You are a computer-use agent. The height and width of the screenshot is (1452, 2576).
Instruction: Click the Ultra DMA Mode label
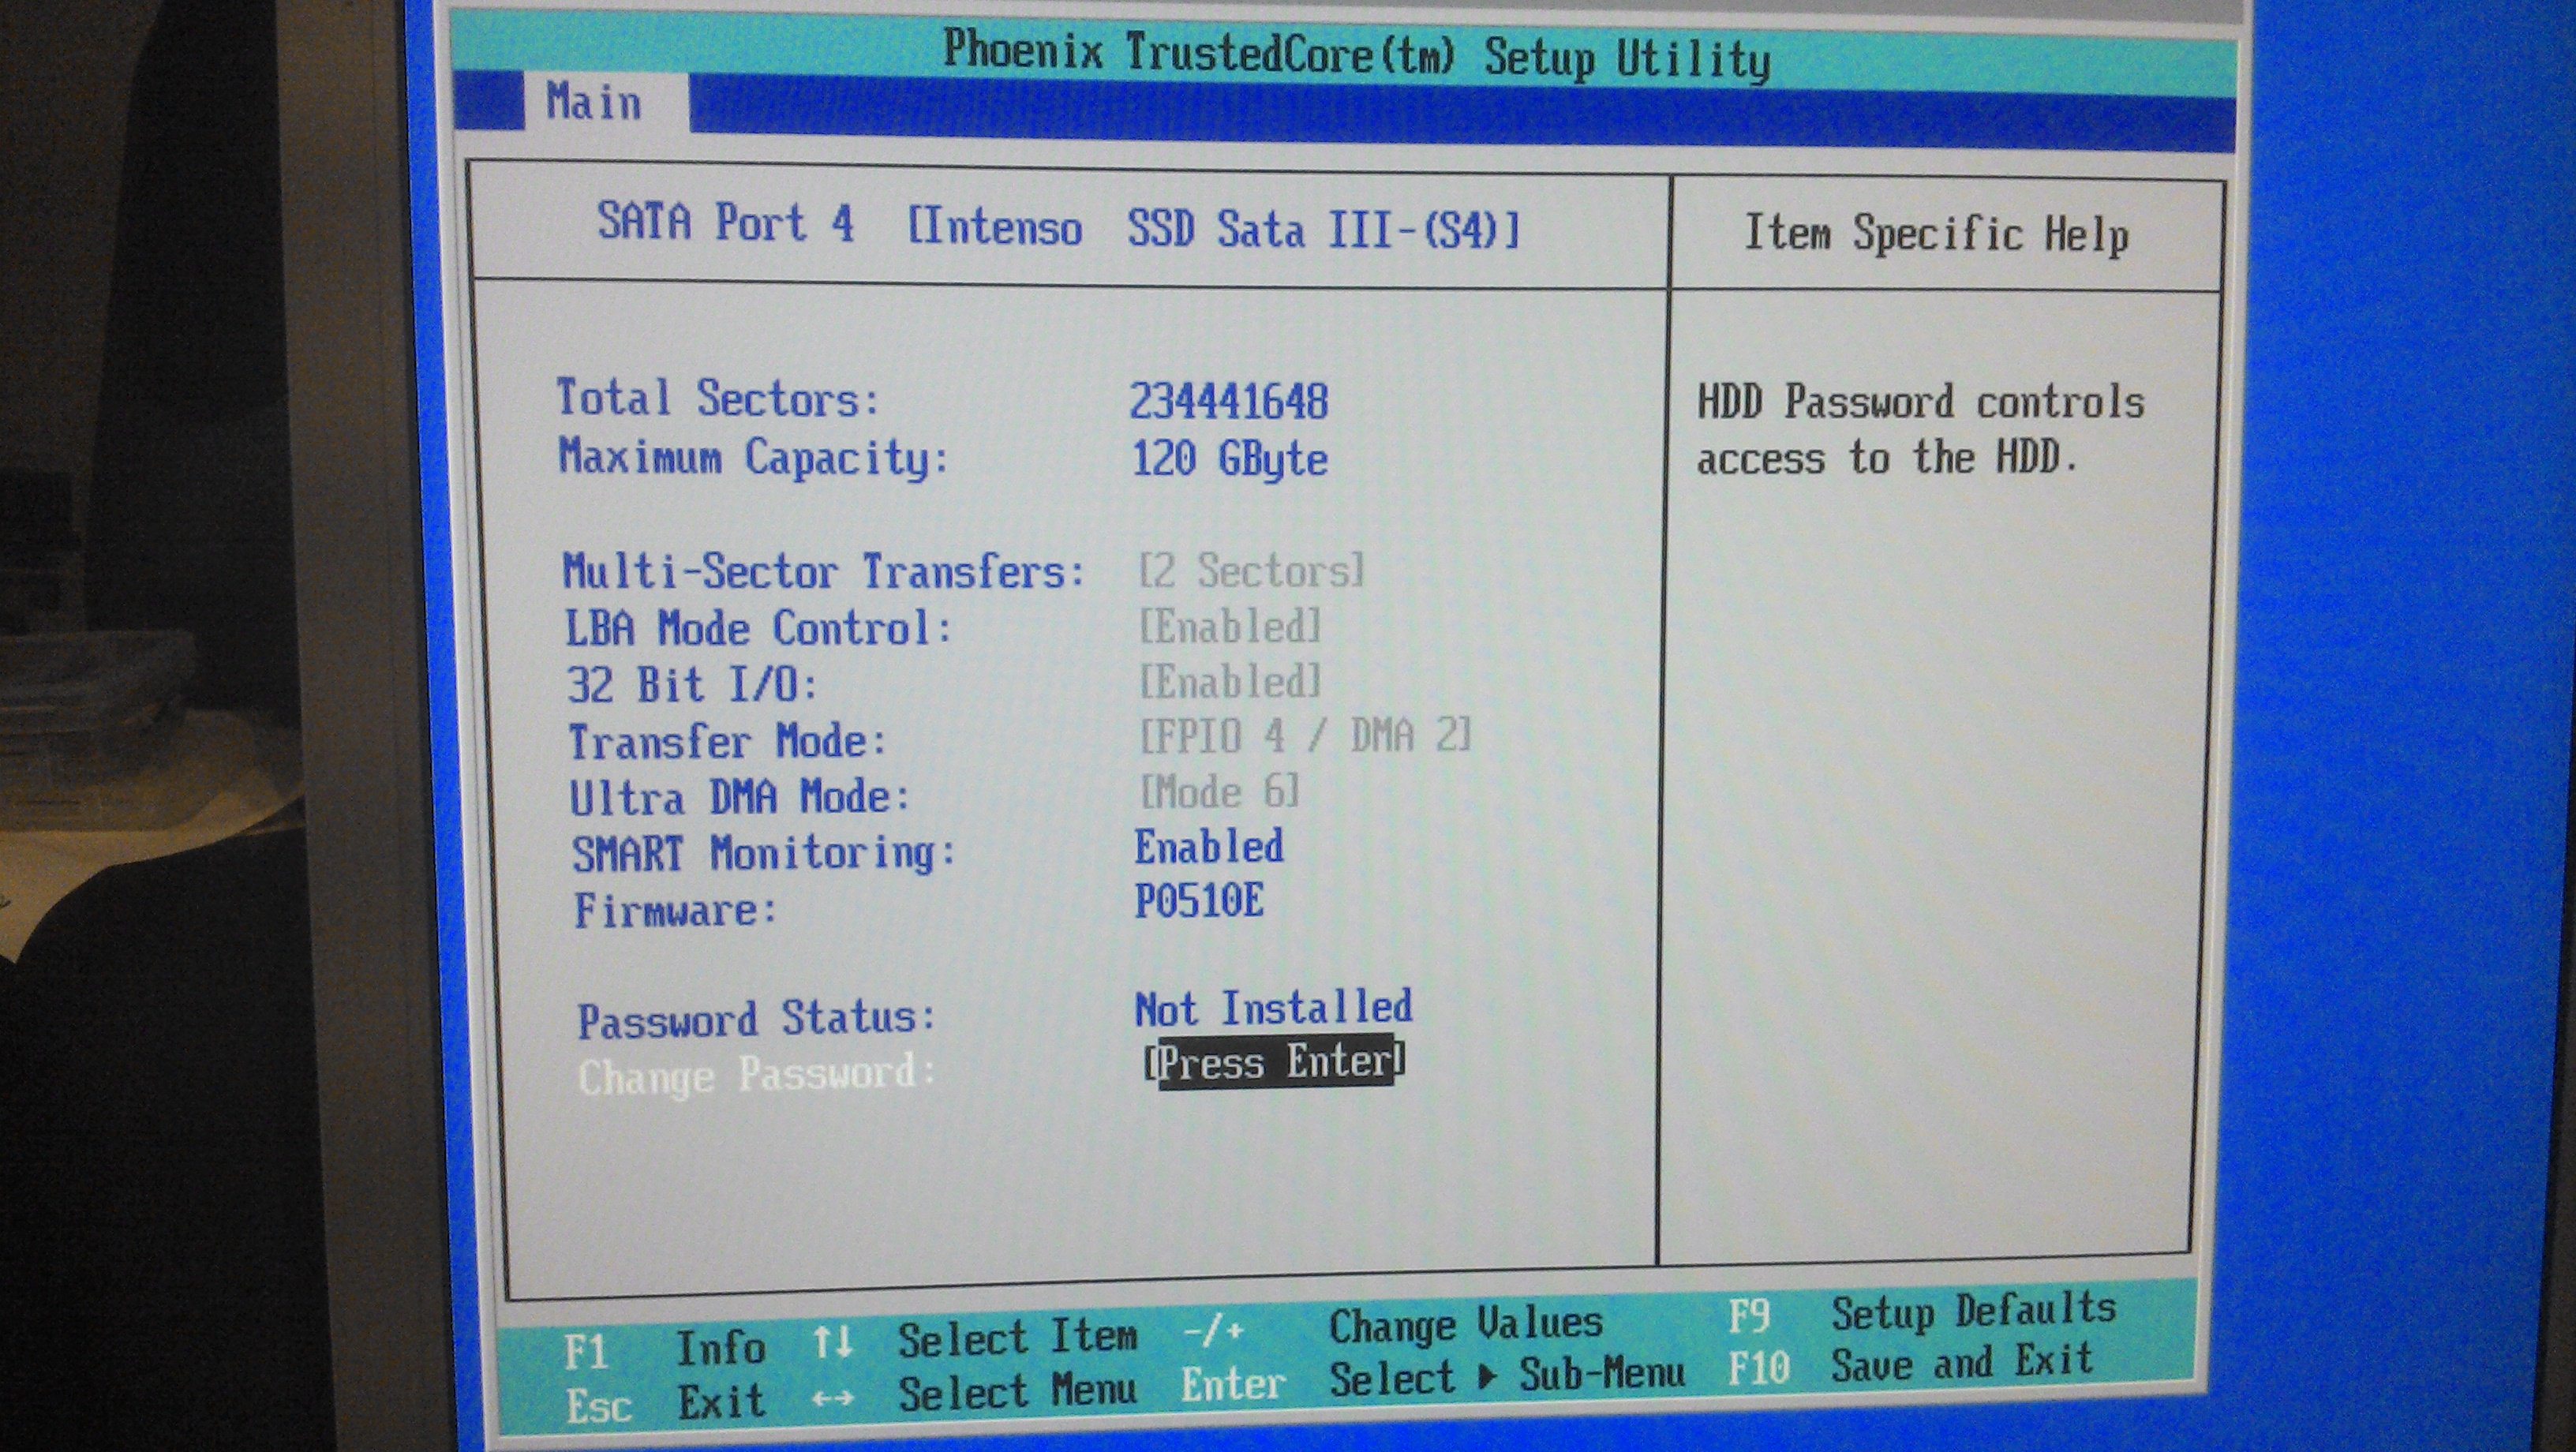740,798
